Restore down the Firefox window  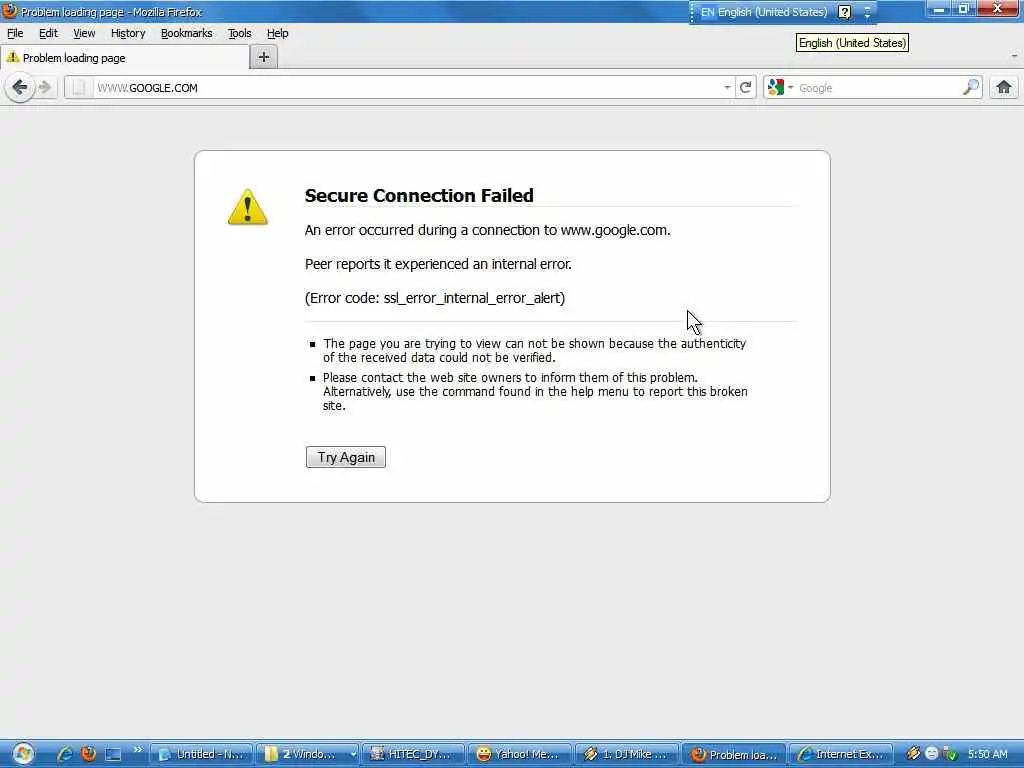(964, 9)
